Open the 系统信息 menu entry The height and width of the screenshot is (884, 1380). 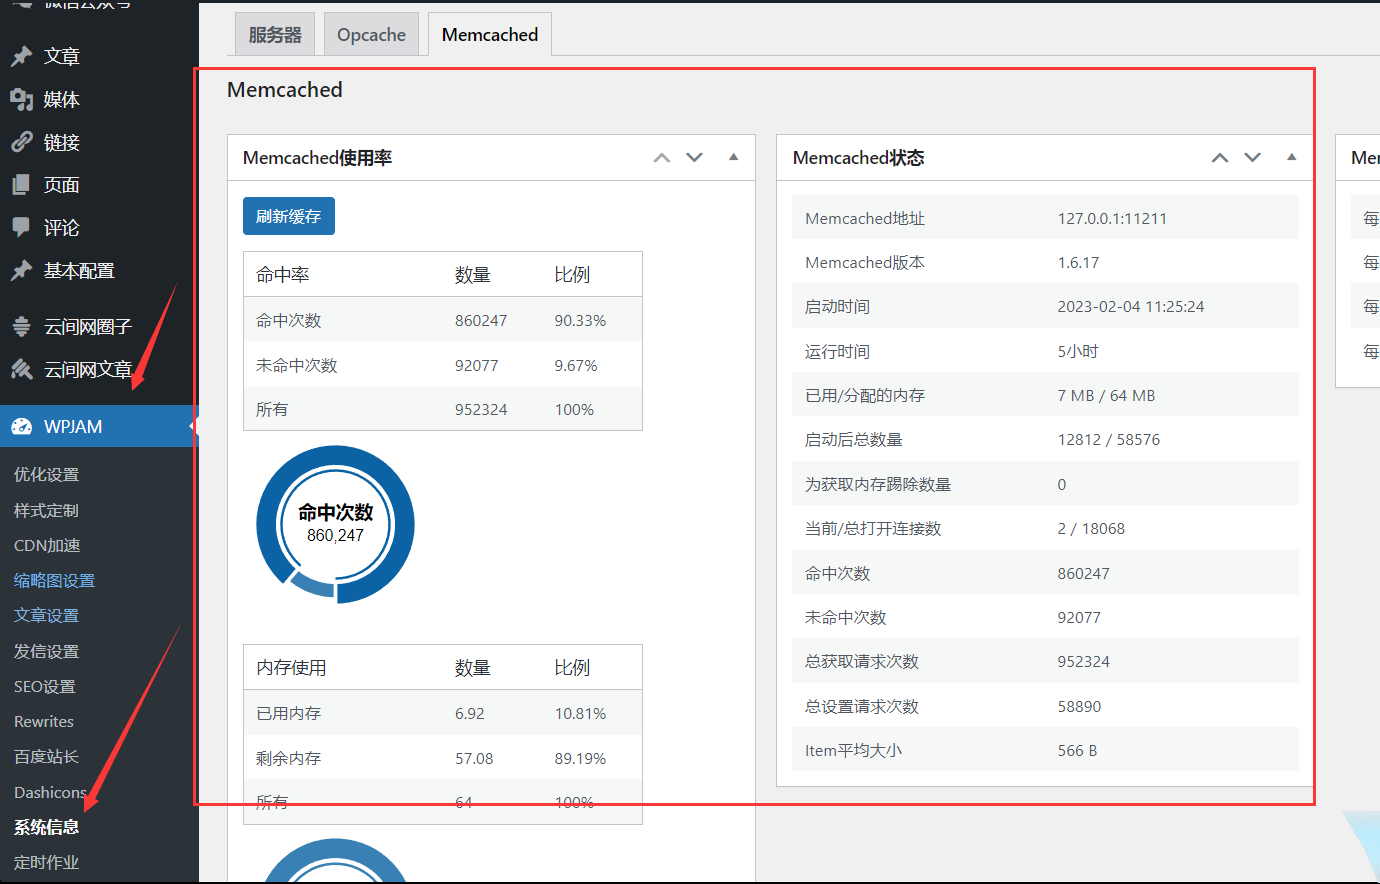tap(46, 827)
